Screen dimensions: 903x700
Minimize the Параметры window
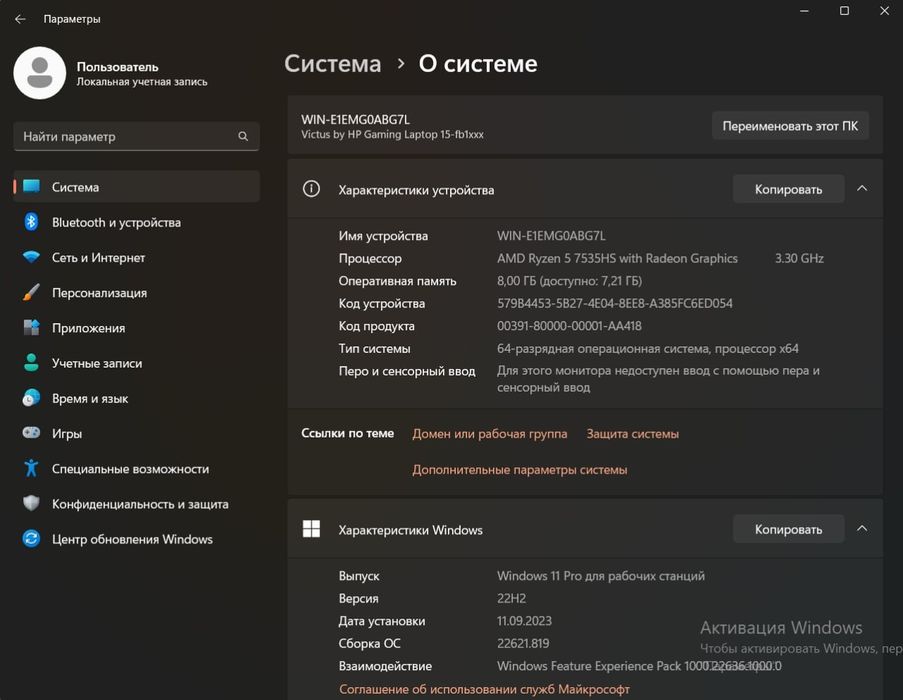[x=805, y=11]
